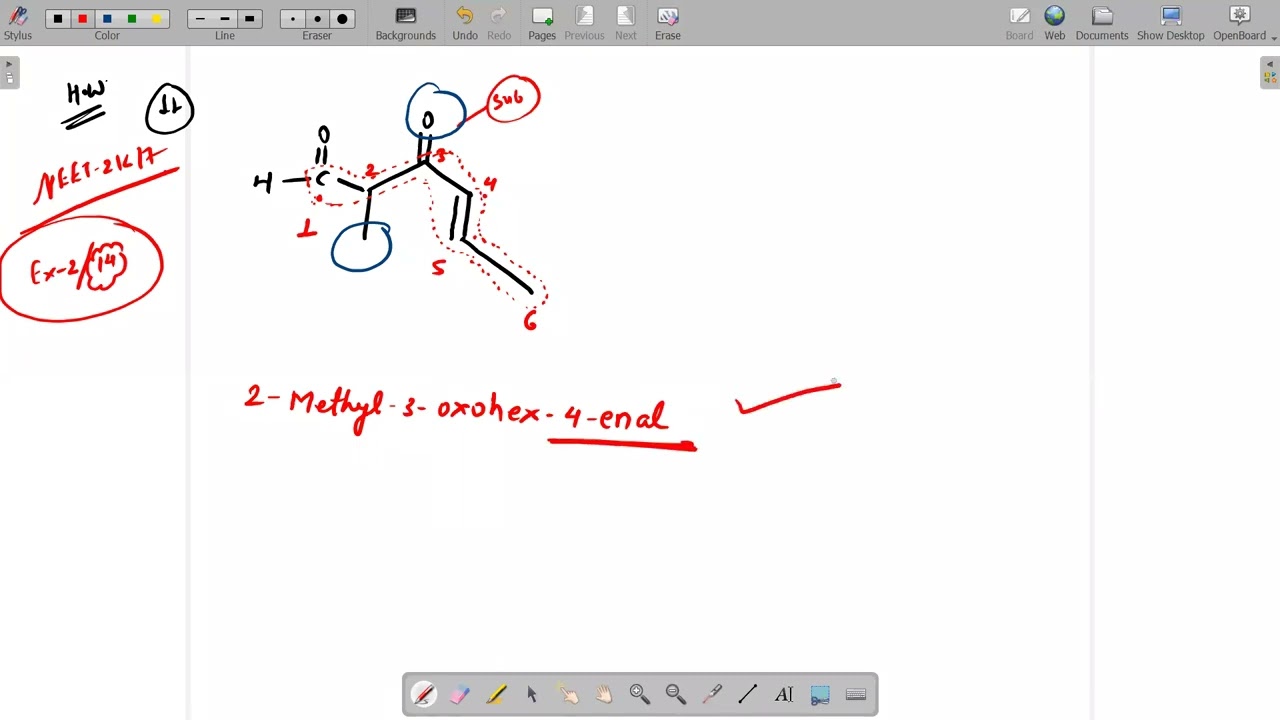The height and width of the screenshot is (720, 1280).
Task: Select the Highlighter marker tool
Action: pyautogui.click(x=496, y=694)
